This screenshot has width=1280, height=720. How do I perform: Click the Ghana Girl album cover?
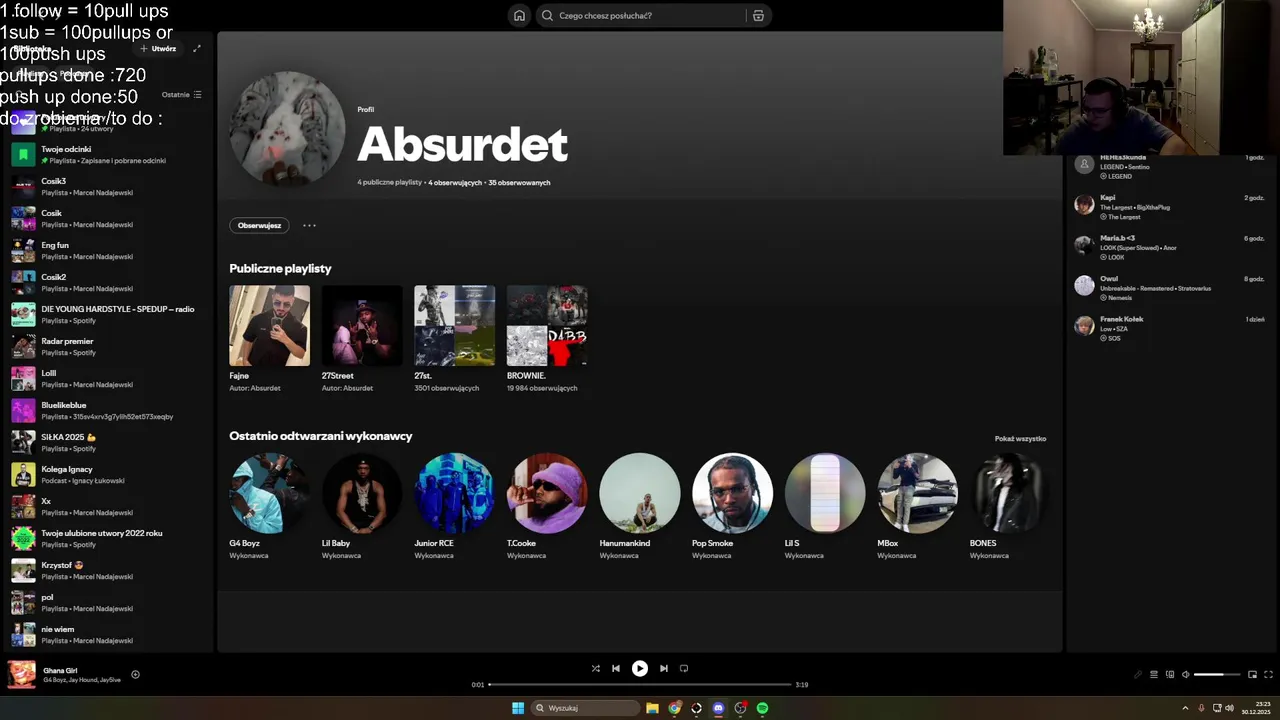22,675
